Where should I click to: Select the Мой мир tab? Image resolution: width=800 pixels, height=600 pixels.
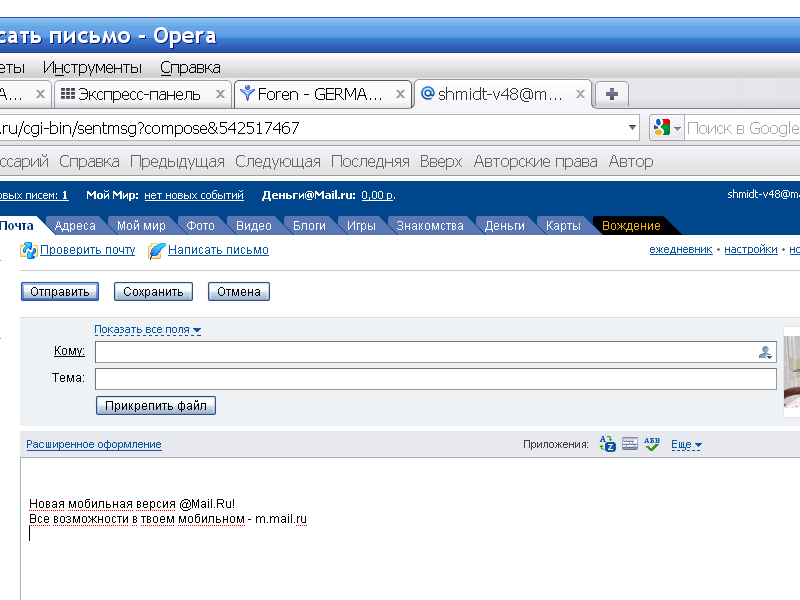141,226
